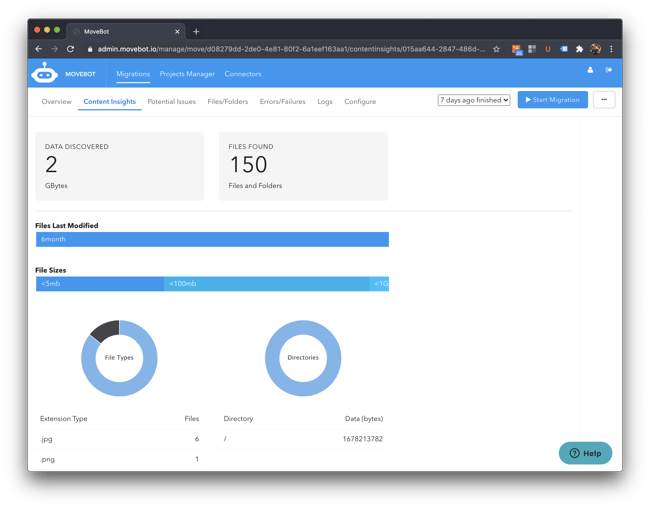The image size is (650, 508).
Task: Open Chrome's three-dot menu
Action: click(611, 49)
